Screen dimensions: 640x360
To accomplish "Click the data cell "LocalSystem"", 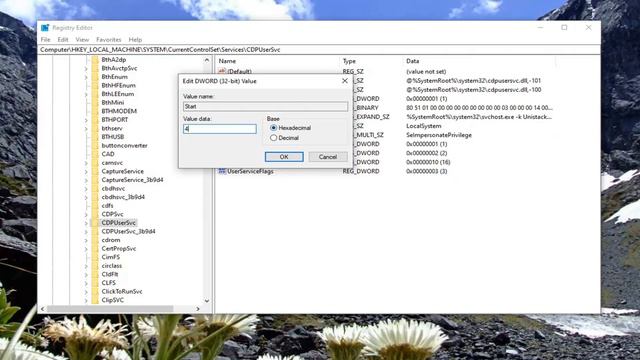I will coord(424,126).
